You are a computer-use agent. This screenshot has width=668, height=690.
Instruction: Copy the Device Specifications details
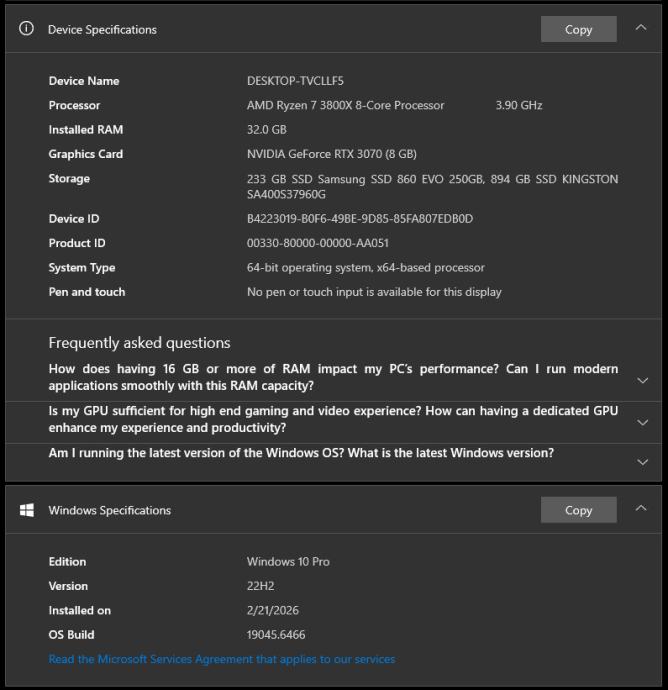578,29
